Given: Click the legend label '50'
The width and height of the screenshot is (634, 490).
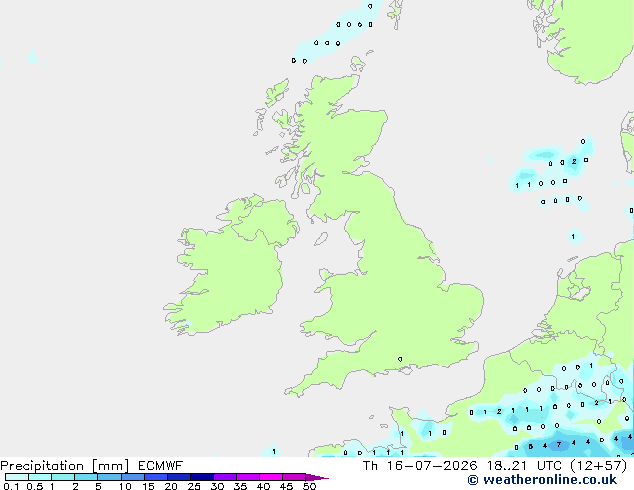Looking at the screenshot, I should 309,486.
